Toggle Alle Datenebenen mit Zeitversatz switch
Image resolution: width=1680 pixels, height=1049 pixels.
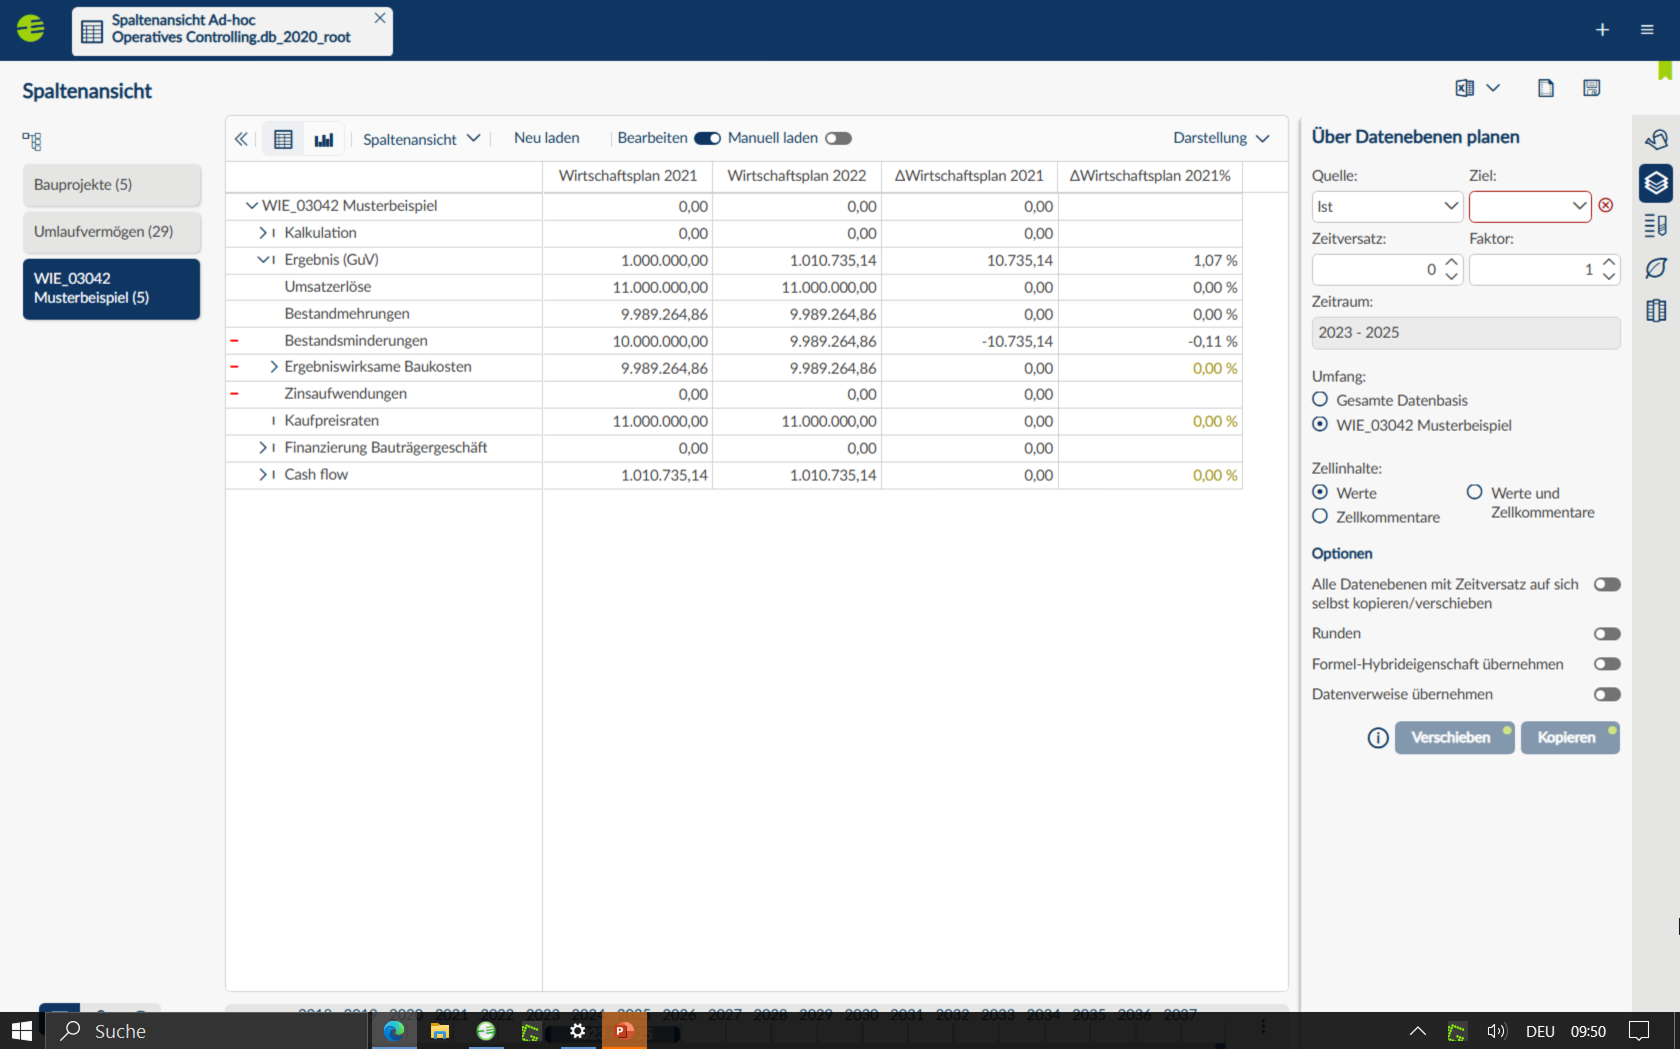1607,584
